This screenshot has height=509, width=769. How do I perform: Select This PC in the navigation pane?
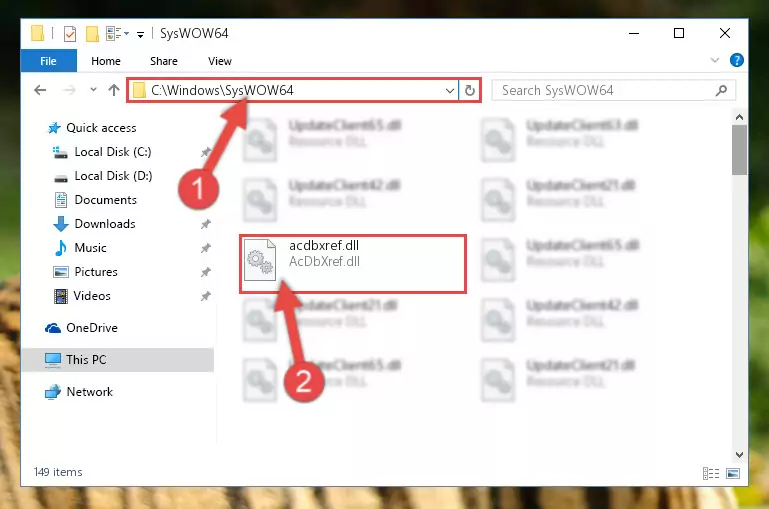click(118, 359)
